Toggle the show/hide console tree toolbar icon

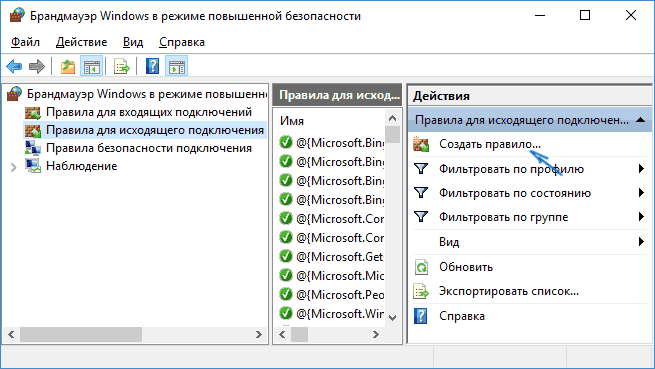click(91, 66)
